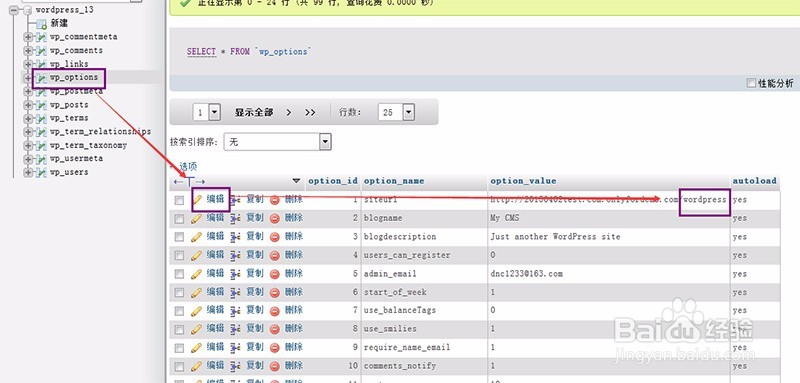Check the start_of_week row checkbox
The width and height of the screenshot is (800, 383).
tap(179, 293)
